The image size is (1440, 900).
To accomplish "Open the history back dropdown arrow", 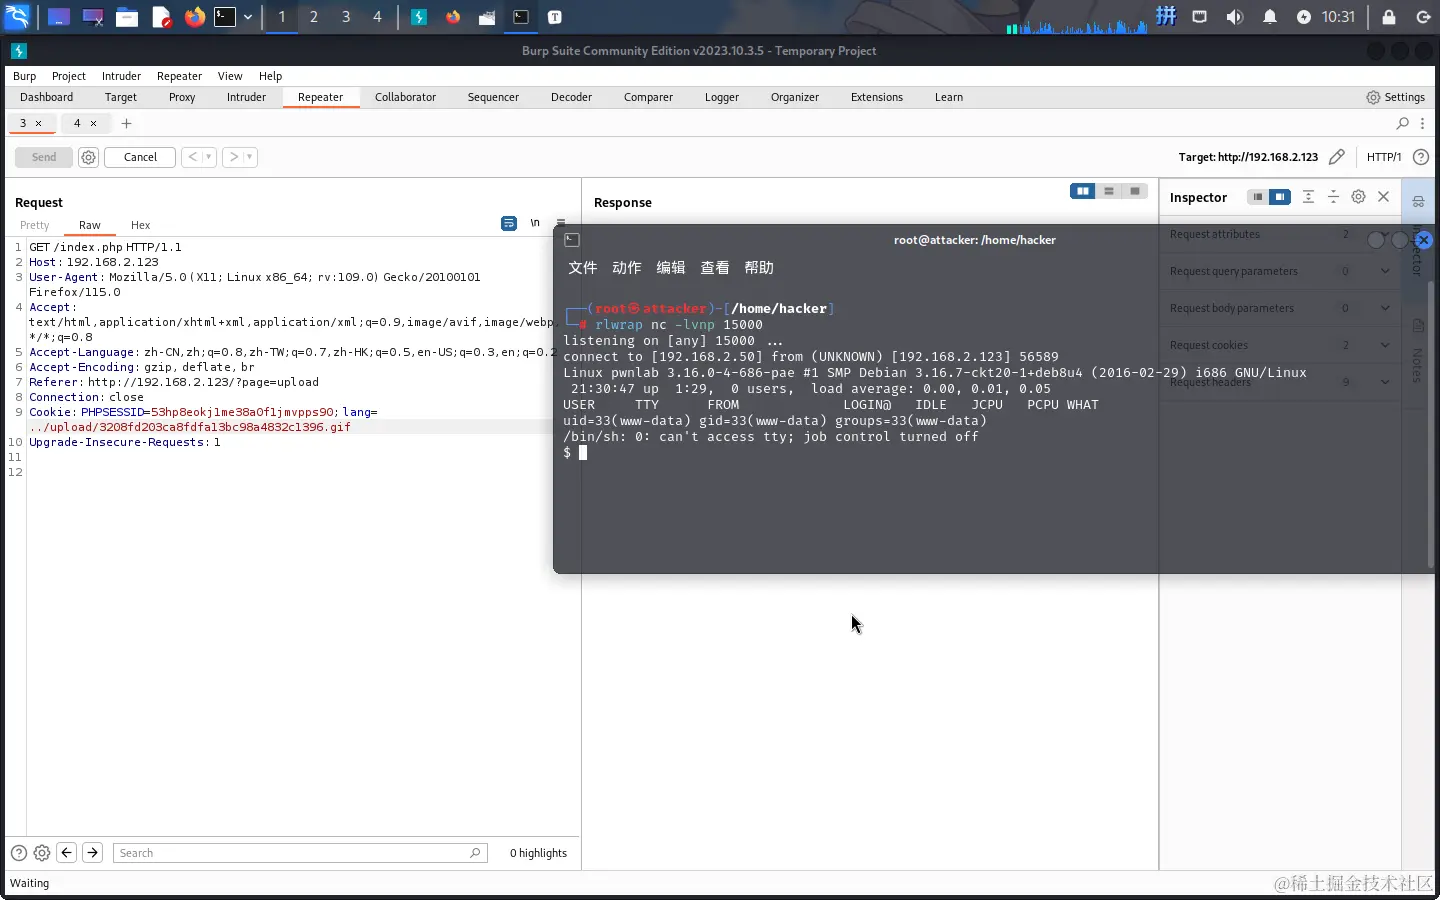I will pyautogui.click(x=208, y=157).
